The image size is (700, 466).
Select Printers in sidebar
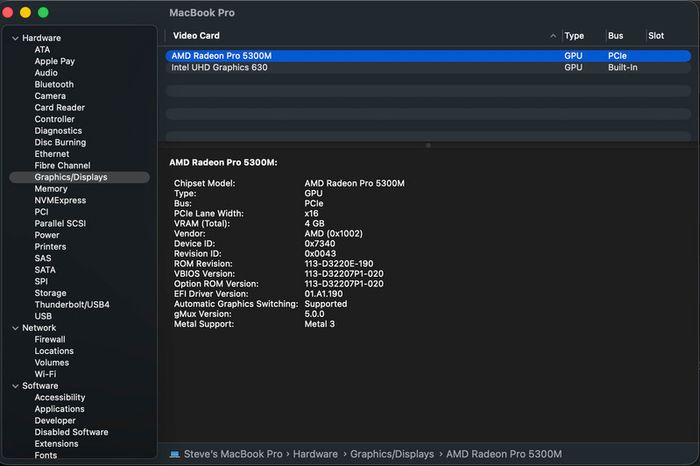point(50,247)
